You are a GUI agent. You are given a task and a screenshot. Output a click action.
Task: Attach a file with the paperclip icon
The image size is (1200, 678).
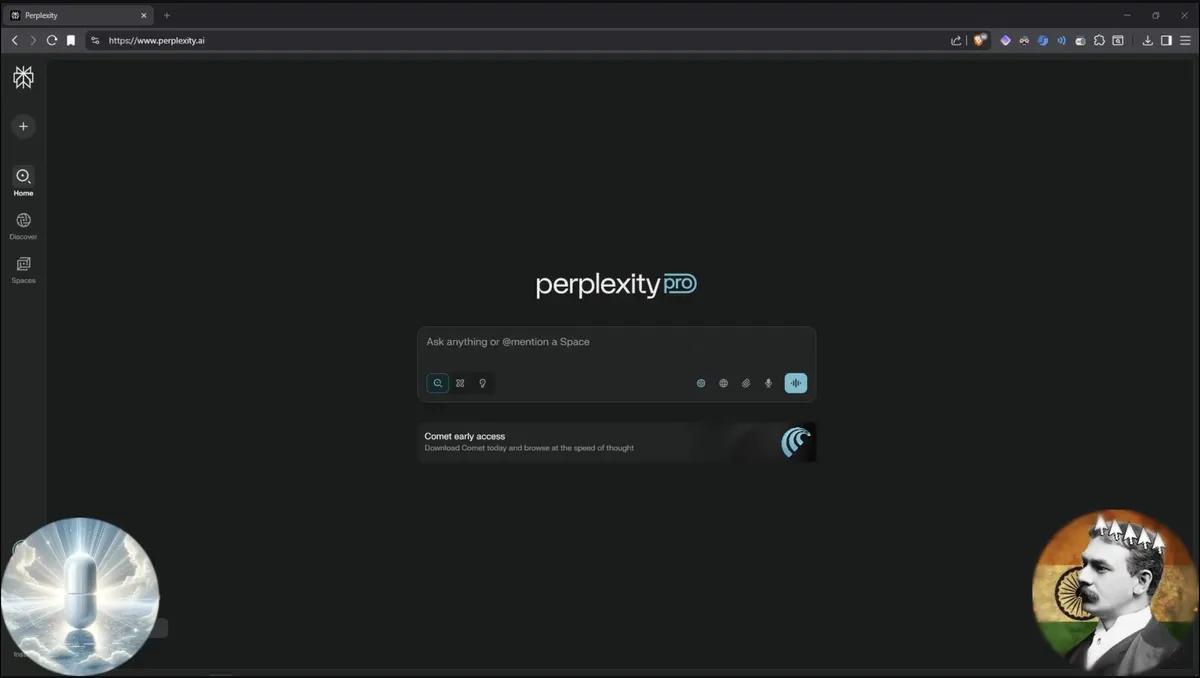(x=745, y=383)
